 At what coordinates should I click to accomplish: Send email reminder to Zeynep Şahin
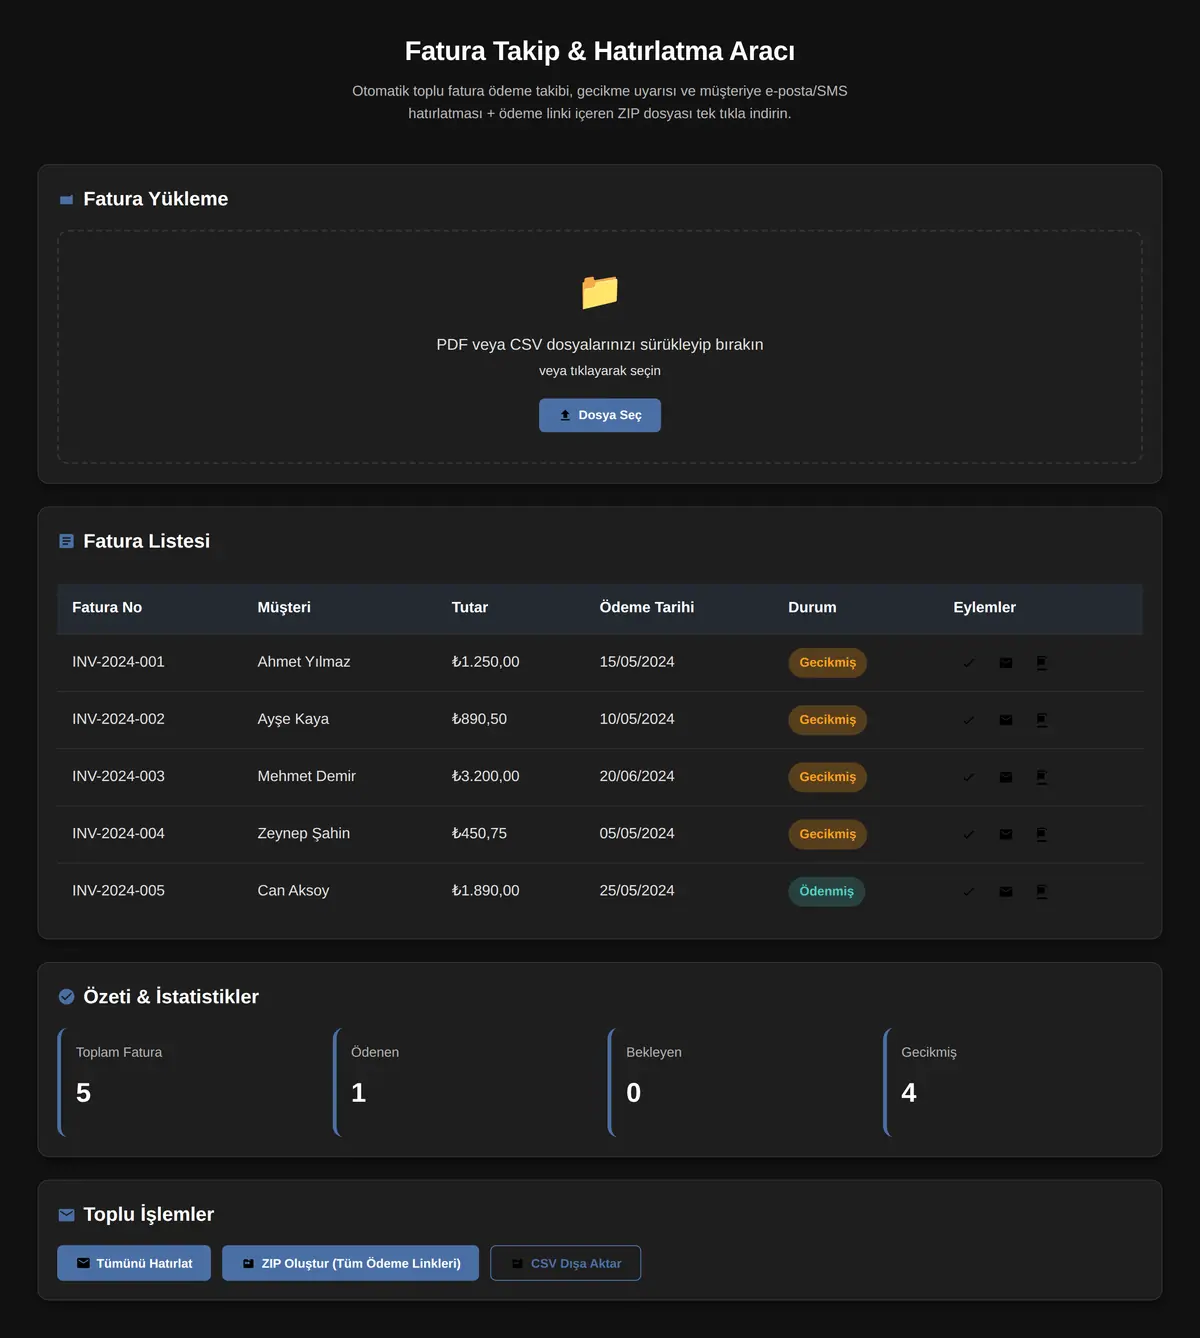tap(1006, 834)
